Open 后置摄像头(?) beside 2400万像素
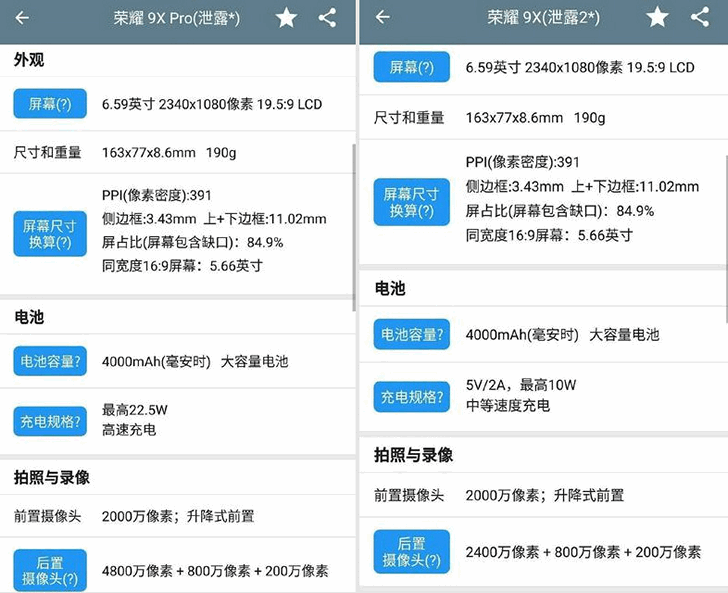 411,552
